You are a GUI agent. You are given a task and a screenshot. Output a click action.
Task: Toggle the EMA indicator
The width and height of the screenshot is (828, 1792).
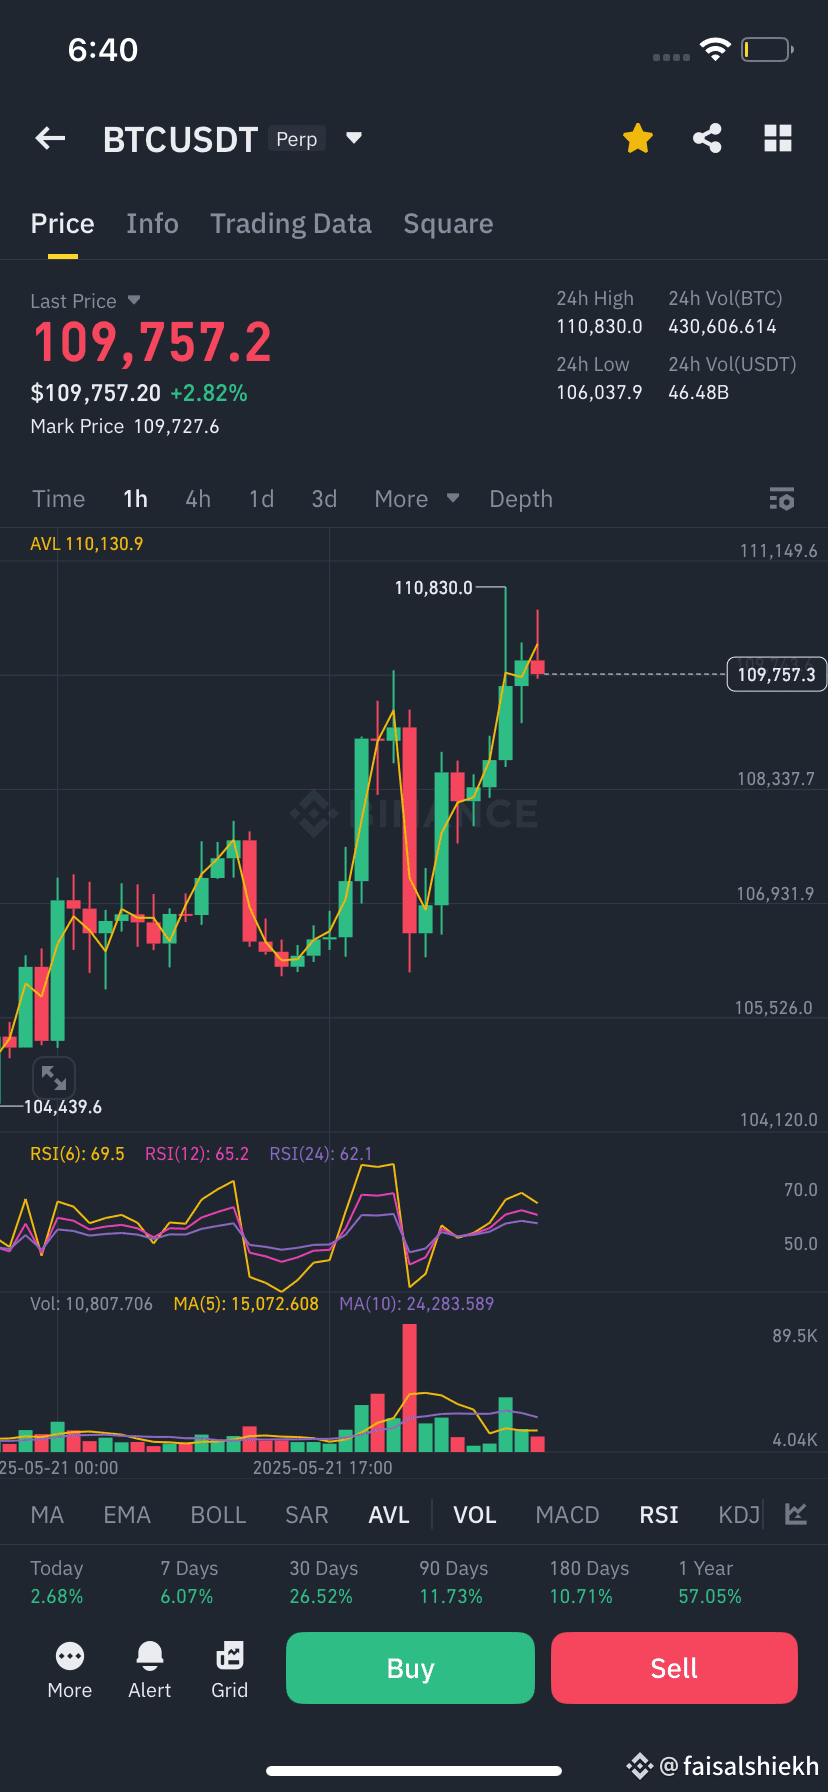127,1515
